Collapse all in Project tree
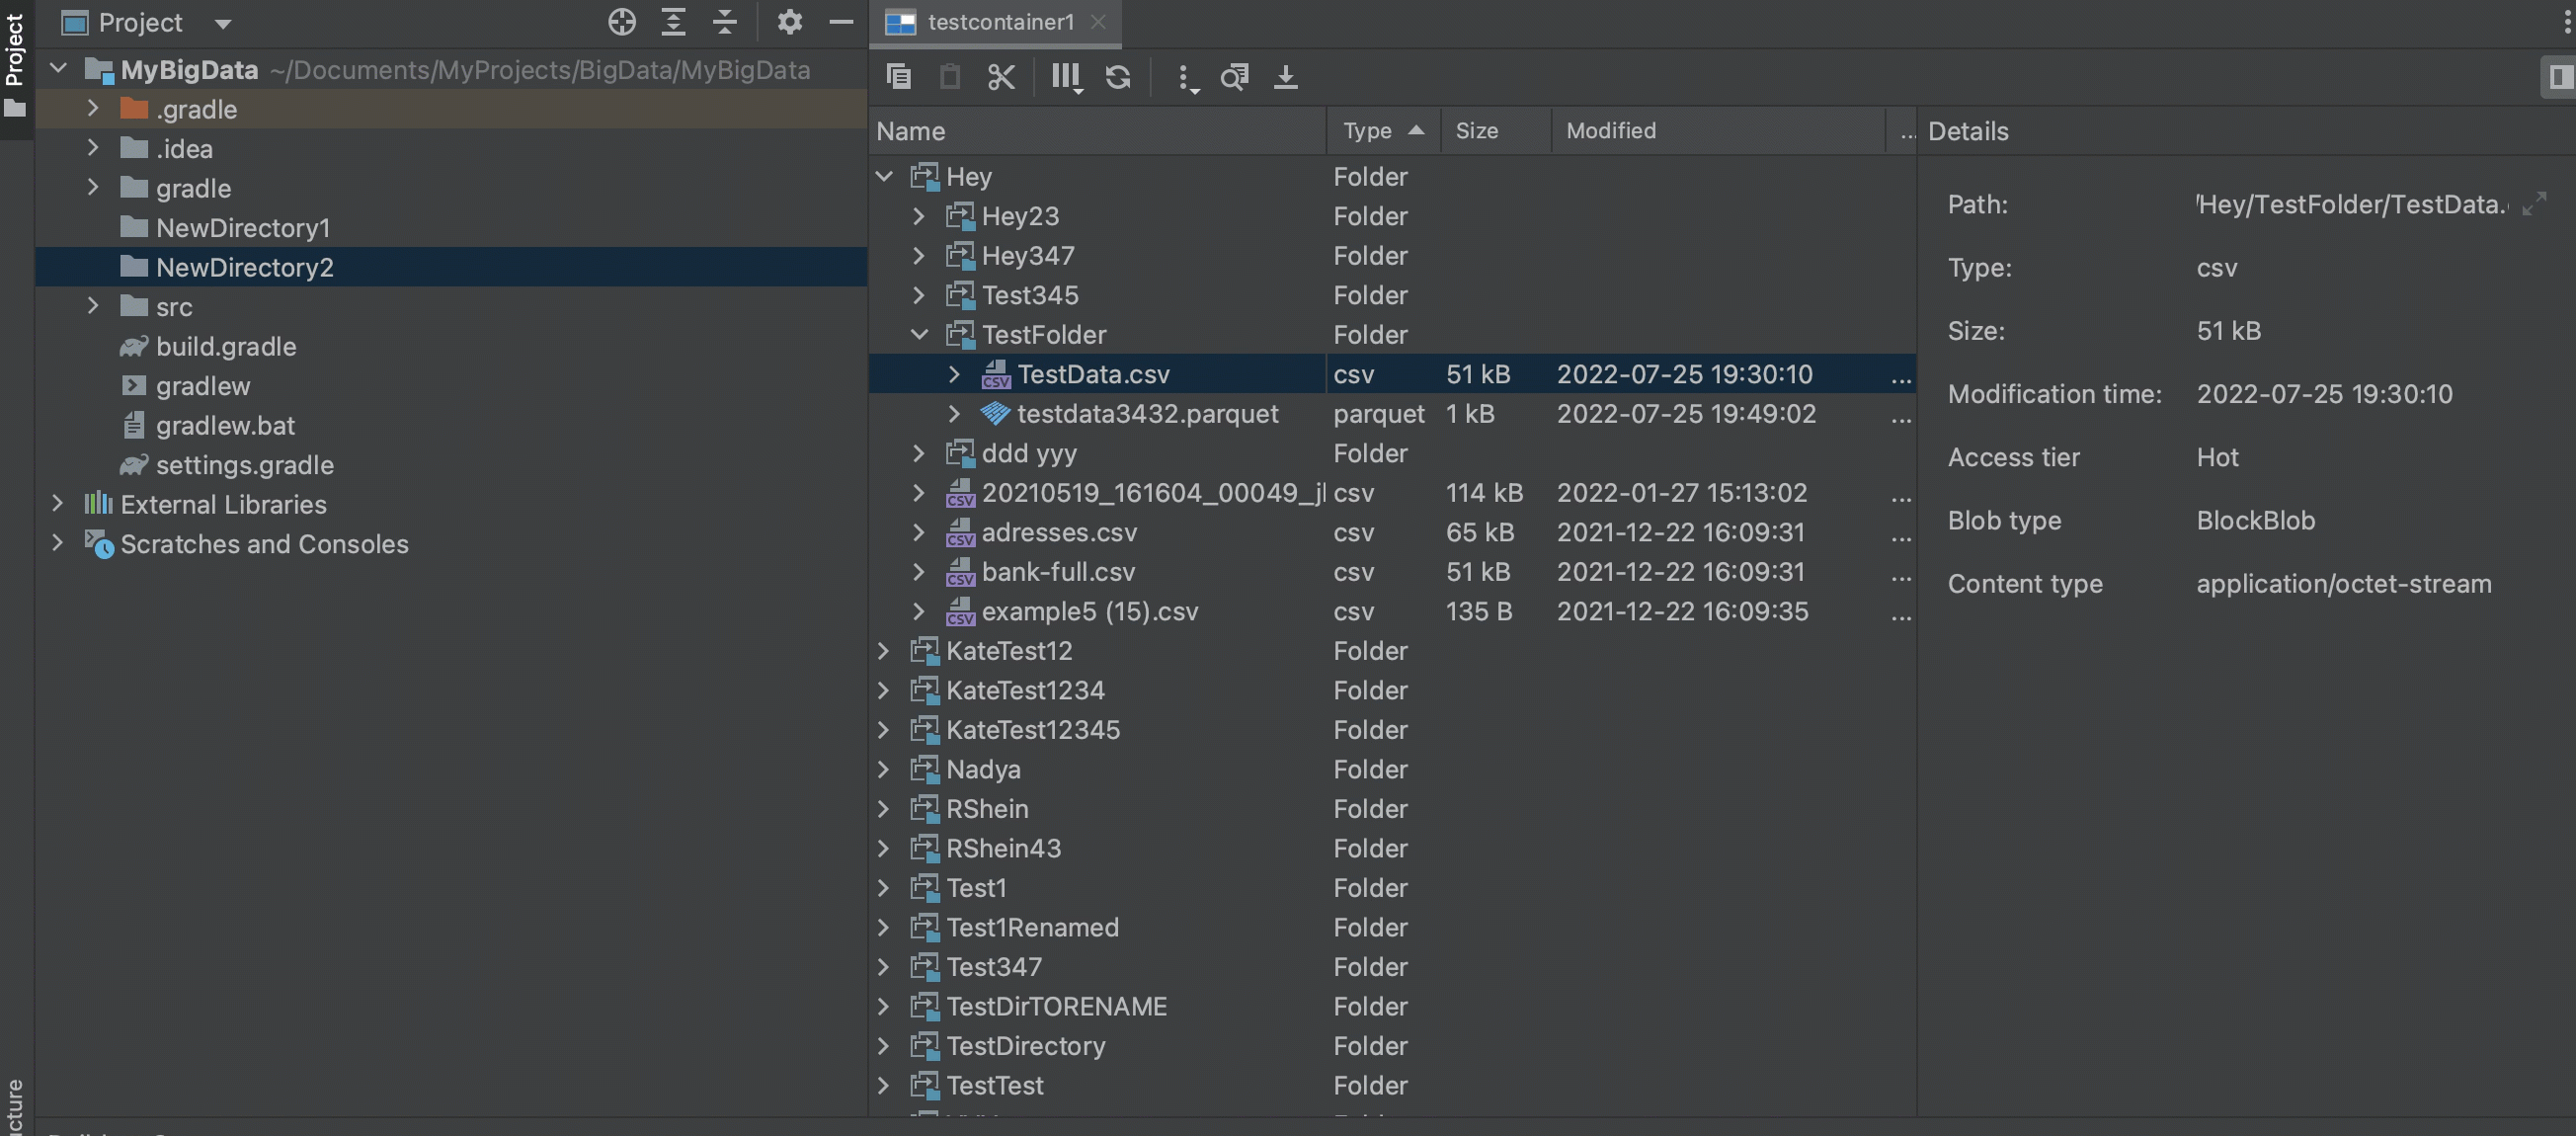This screenshot has width=2576, height=1136. tap(725, 22)
